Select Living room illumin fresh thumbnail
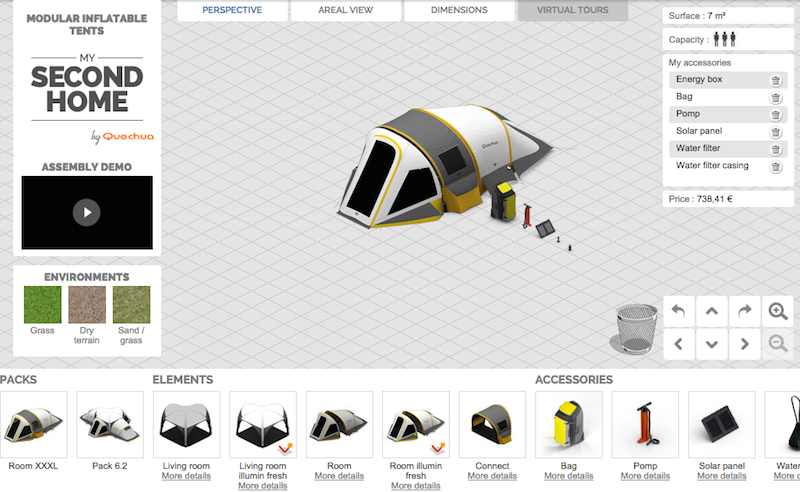This screenshot has height=492, width=800. (x=263, y=425)
